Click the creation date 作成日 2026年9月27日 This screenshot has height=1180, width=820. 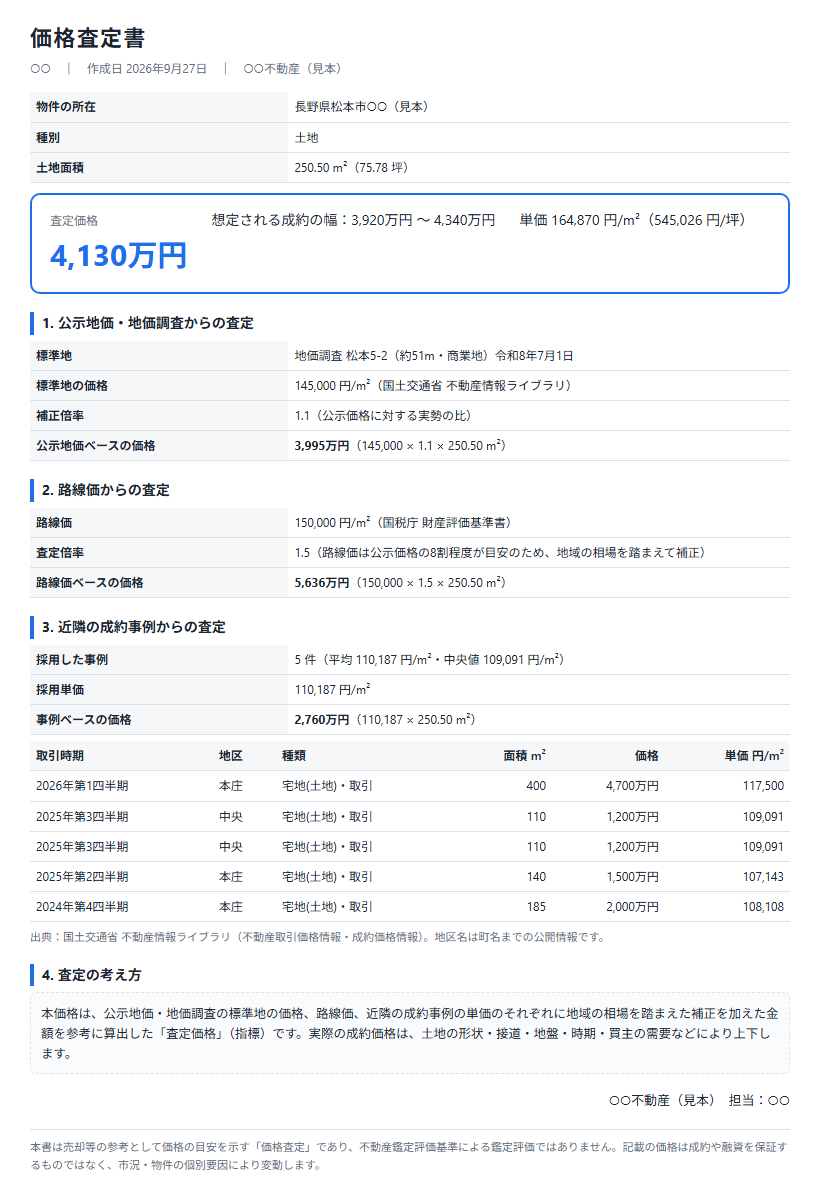[x=147, y=68]
